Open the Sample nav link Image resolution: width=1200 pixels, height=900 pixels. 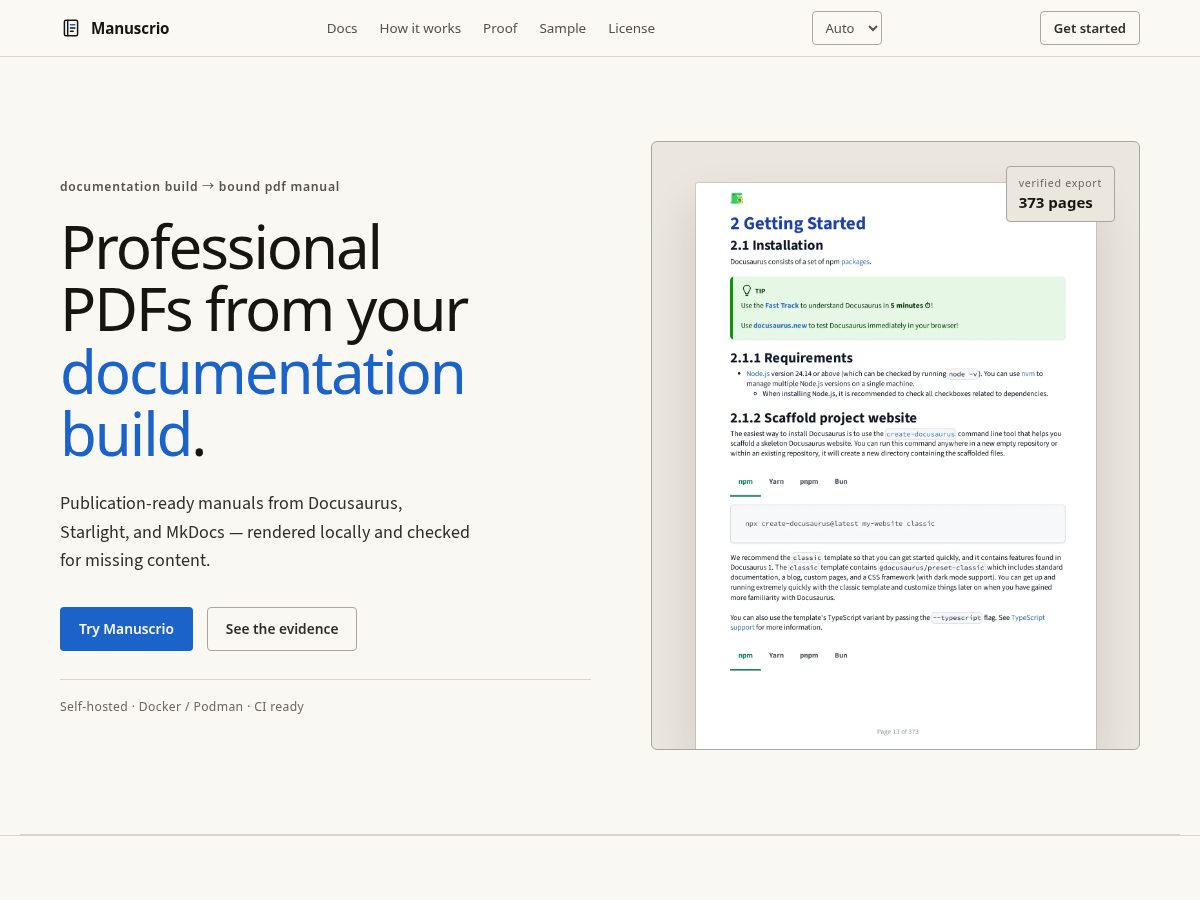click(562, 28)
